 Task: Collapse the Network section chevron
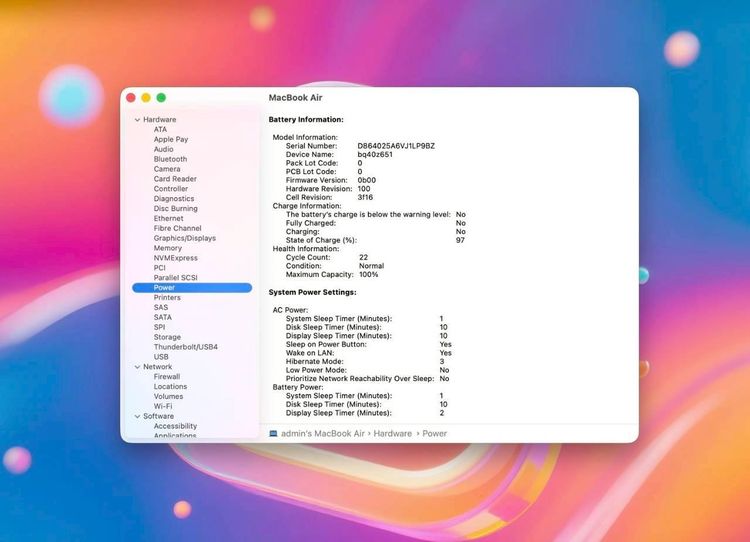[x=137, y=367]
